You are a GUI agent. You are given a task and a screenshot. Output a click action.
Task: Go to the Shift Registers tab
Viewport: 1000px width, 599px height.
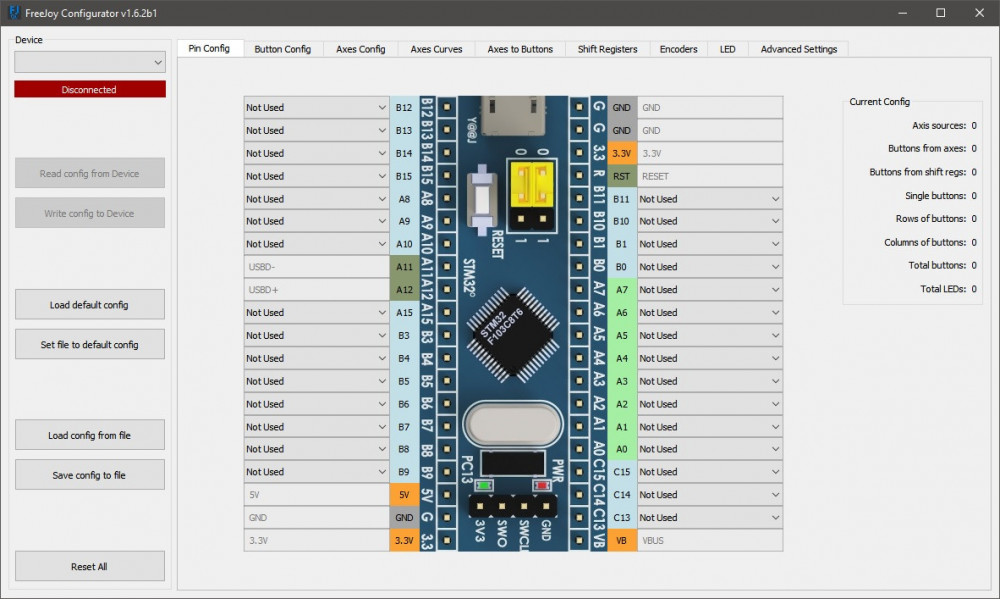tap(607, 49)
